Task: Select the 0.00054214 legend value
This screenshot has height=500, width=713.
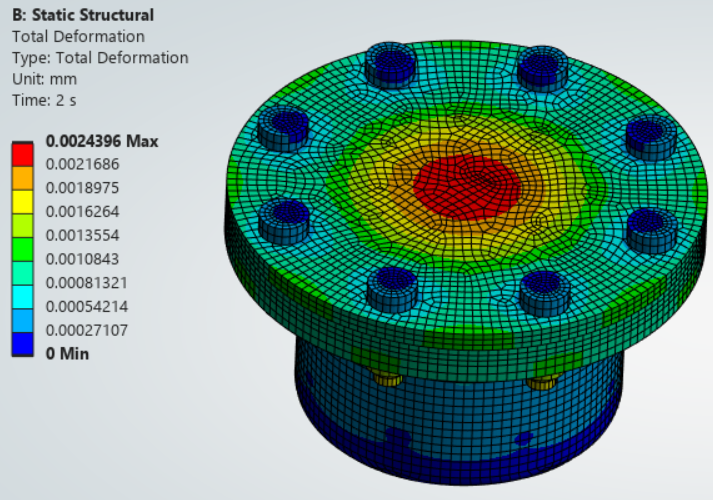Action: coord(86,306)
